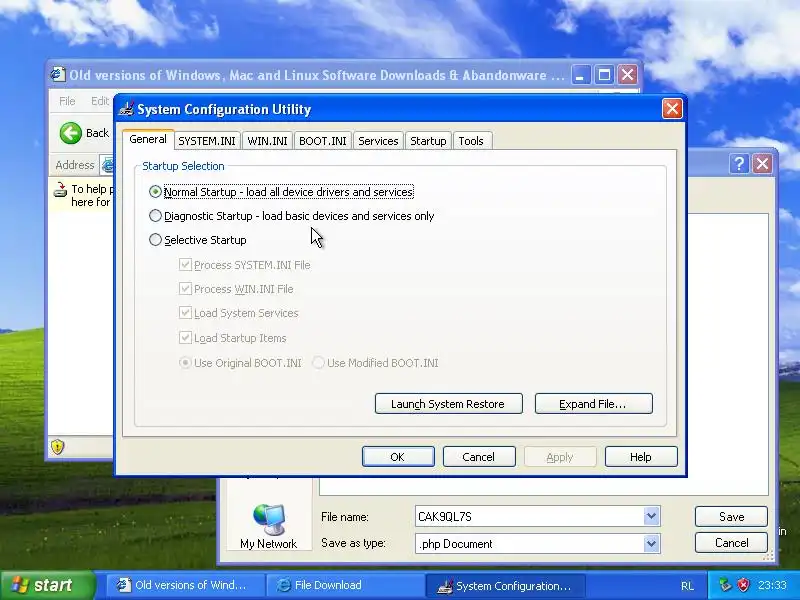Toggle Process SYSTEM.INI File checkbox

tap(185, 265)
